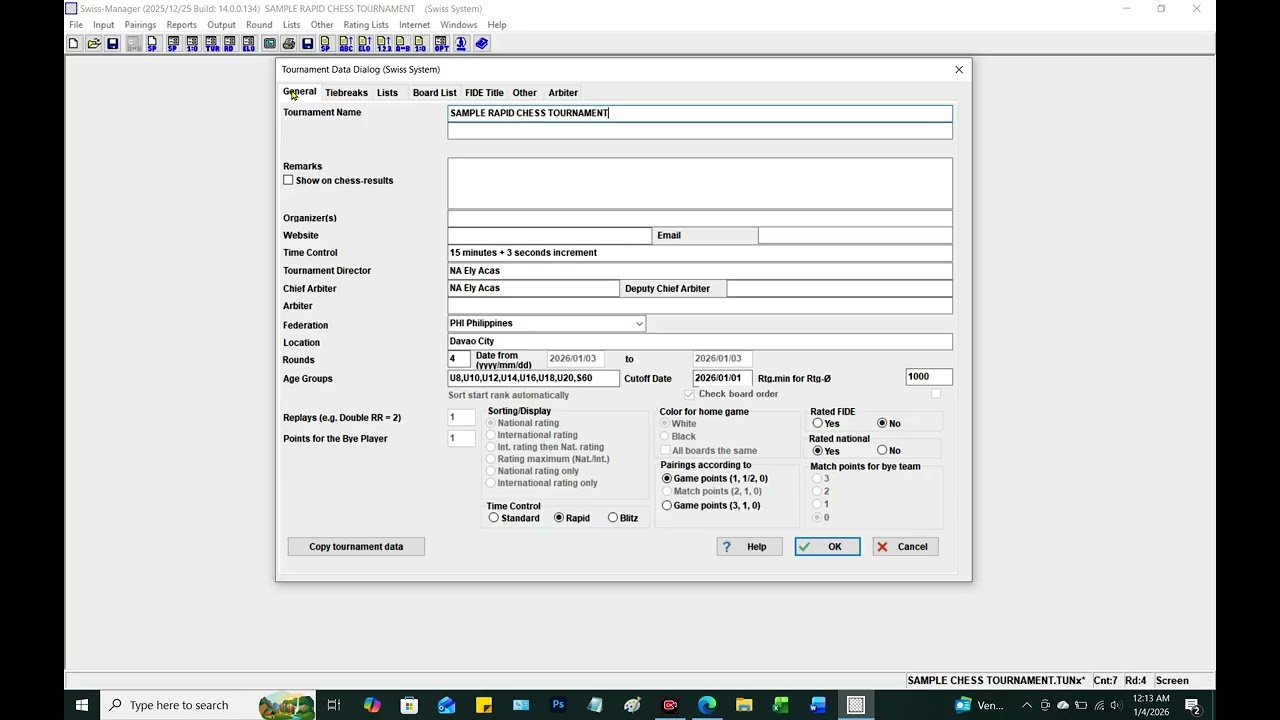Open Sticky Notes from the taskbar
This screenshot has height=720, width=1280.
484,705
